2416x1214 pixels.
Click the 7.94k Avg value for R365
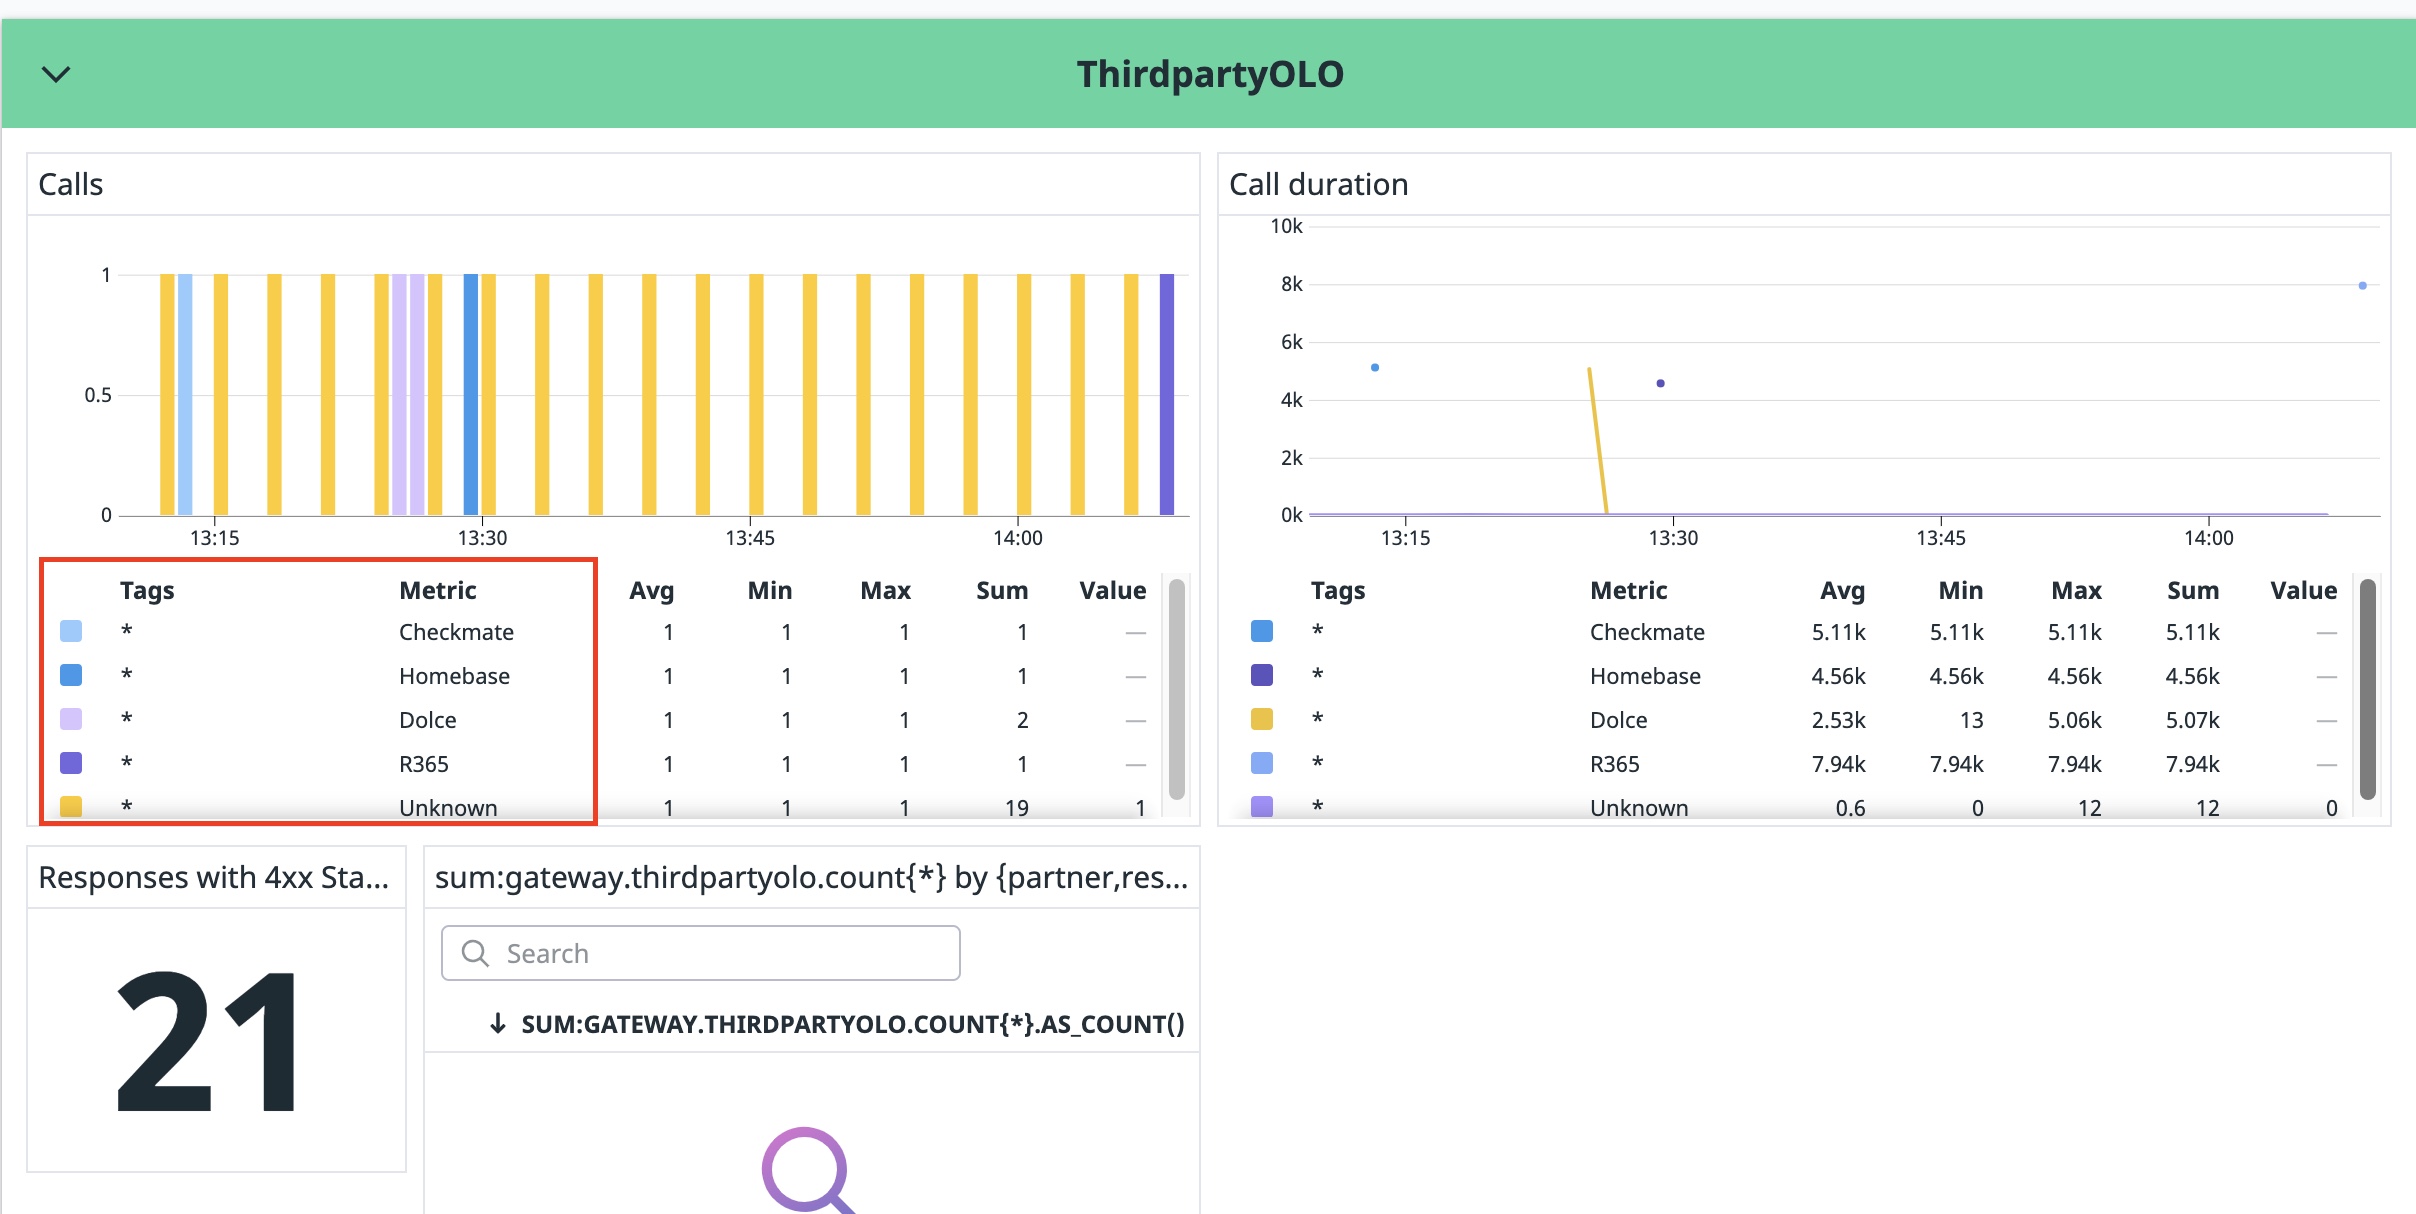pyautogui.click(x=1838, y=764)
